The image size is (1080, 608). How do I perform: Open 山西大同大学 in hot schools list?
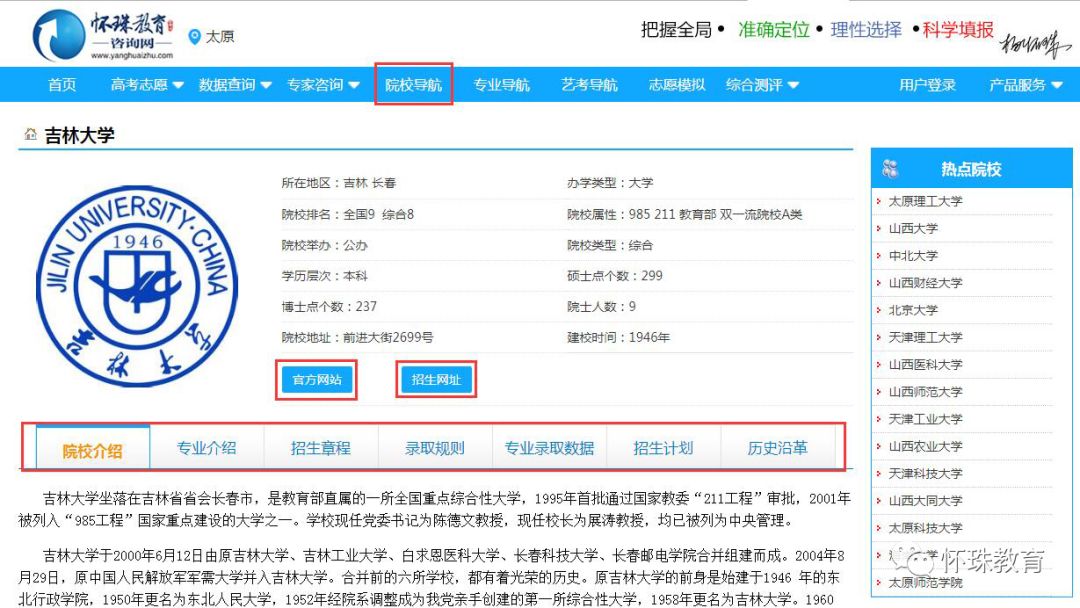click(925, 501)
